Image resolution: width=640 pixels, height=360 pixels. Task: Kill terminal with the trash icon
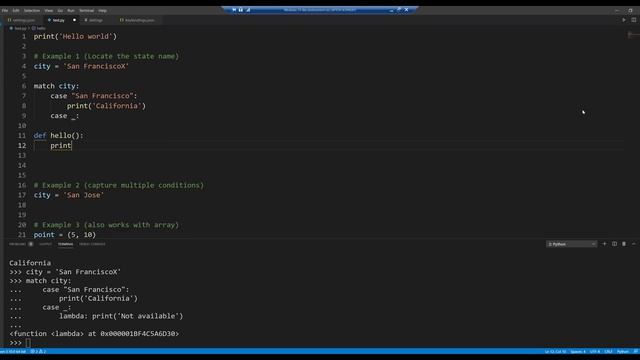point(624,244)
